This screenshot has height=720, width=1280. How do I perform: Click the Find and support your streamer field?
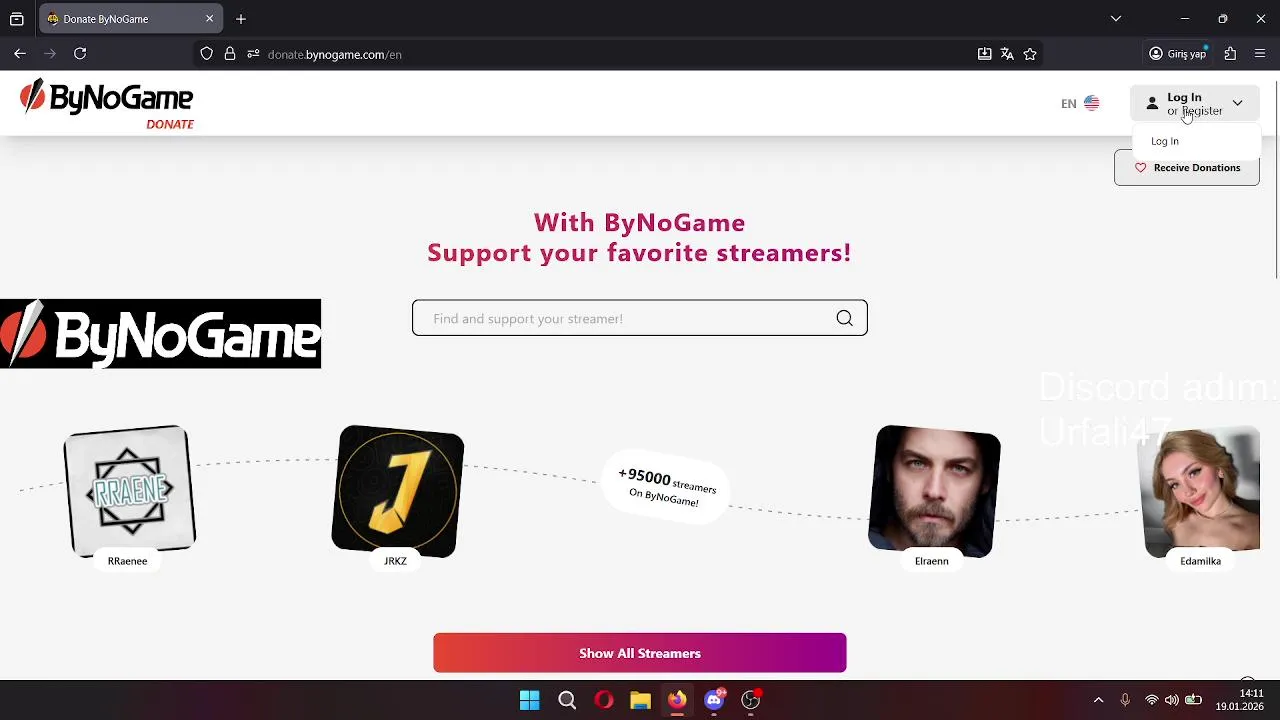click(640, 318)
